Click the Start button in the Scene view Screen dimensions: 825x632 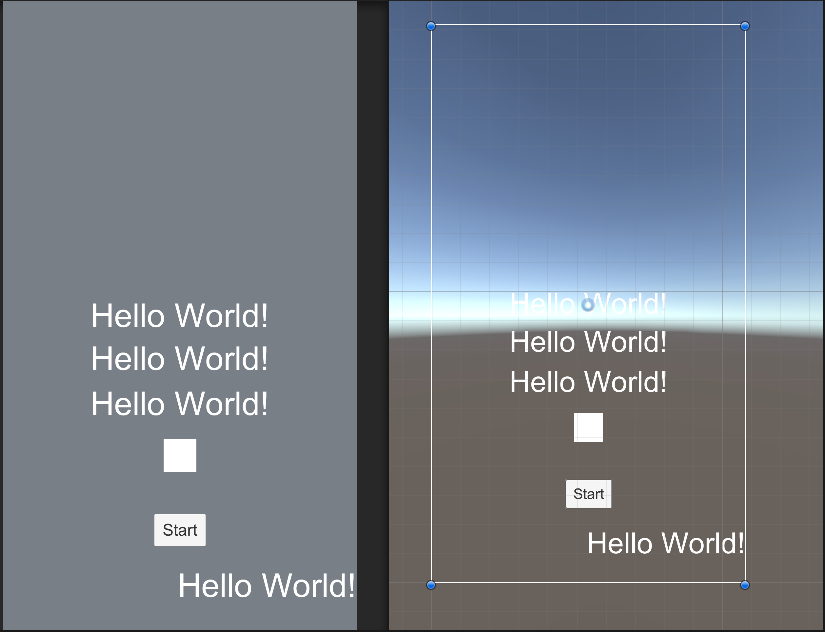tap(588, 494)
